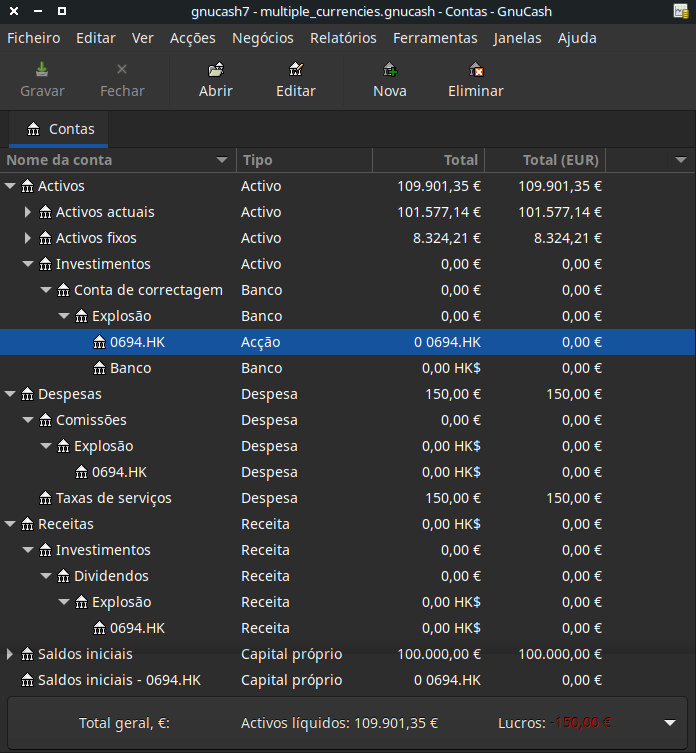The image size is (696, 753).
Task: Open the Ferramentas menu
Action: 435,38
